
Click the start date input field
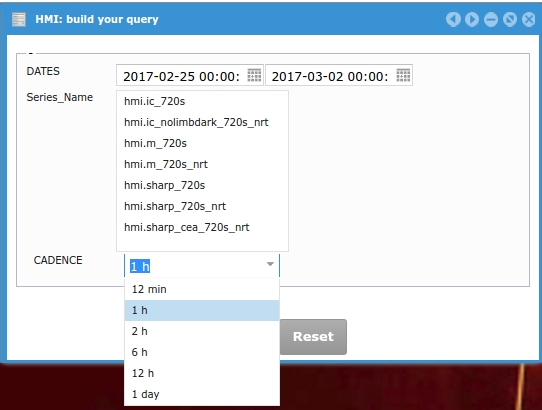tap(182, 76)
